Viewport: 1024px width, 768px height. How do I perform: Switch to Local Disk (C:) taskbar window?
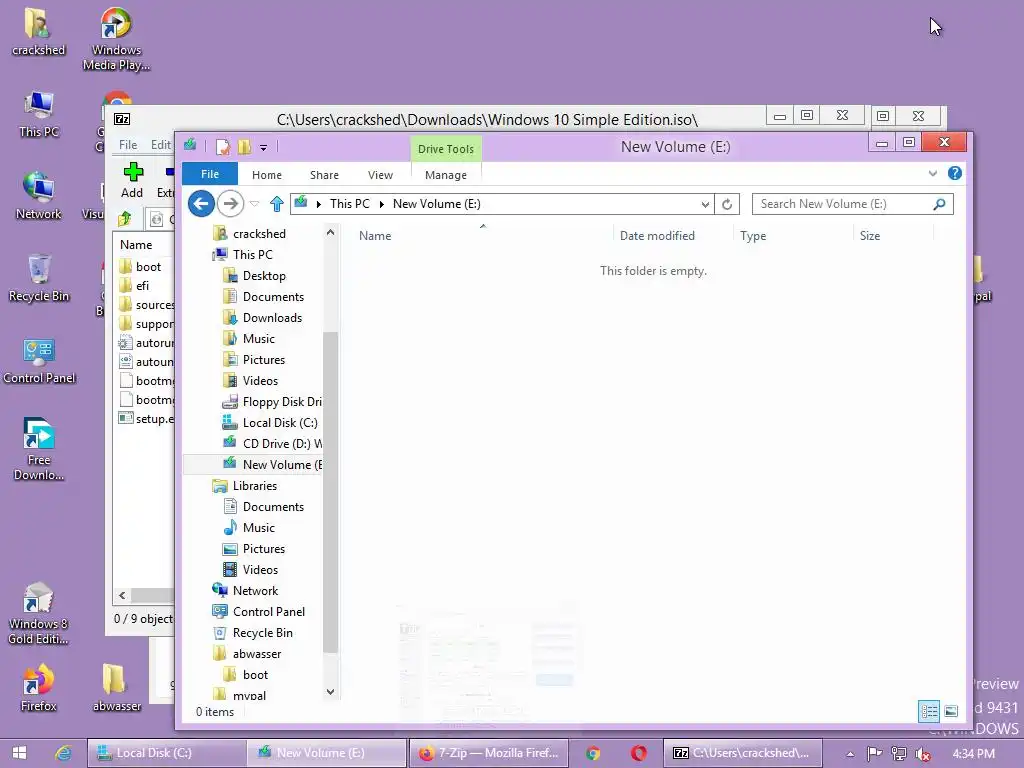[x=167, y=753]
